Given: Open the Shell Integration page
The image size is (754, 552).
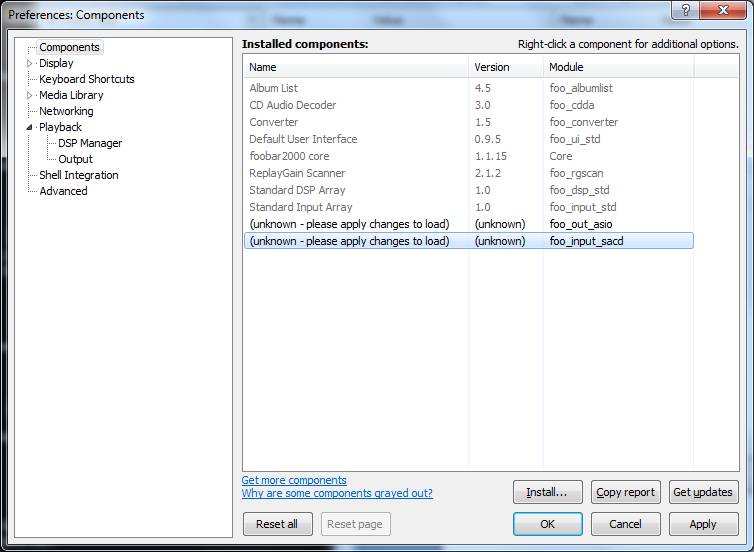Looking at the screenshot, I should point(79,175).
